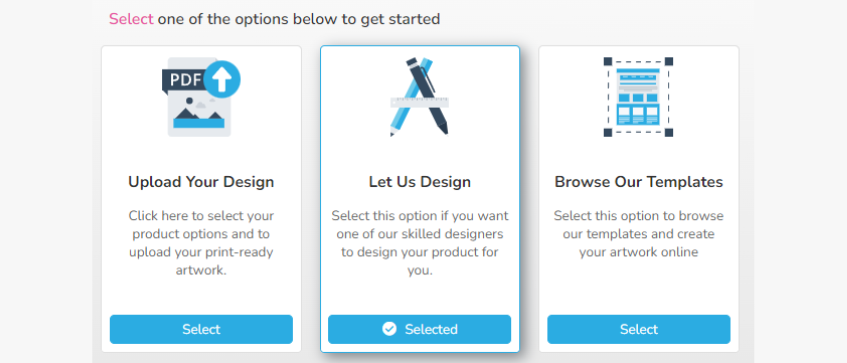This screenshot has height=363, width=847.
Task: Click the print-ready artwork description text
Action: [x=201, y=243]
